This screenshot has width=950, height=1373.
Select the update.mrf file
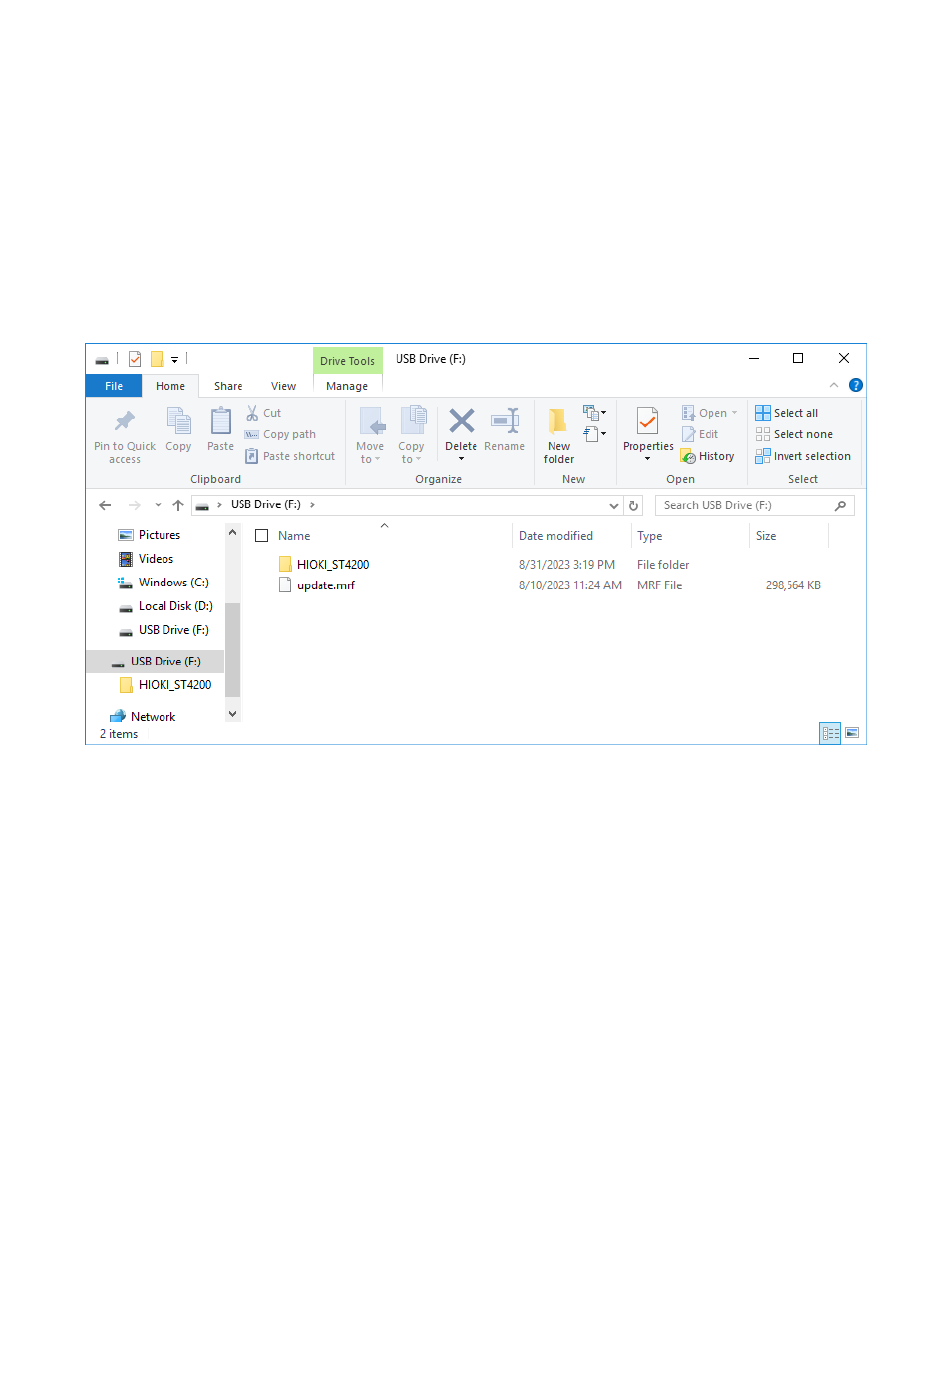point(326,585)
